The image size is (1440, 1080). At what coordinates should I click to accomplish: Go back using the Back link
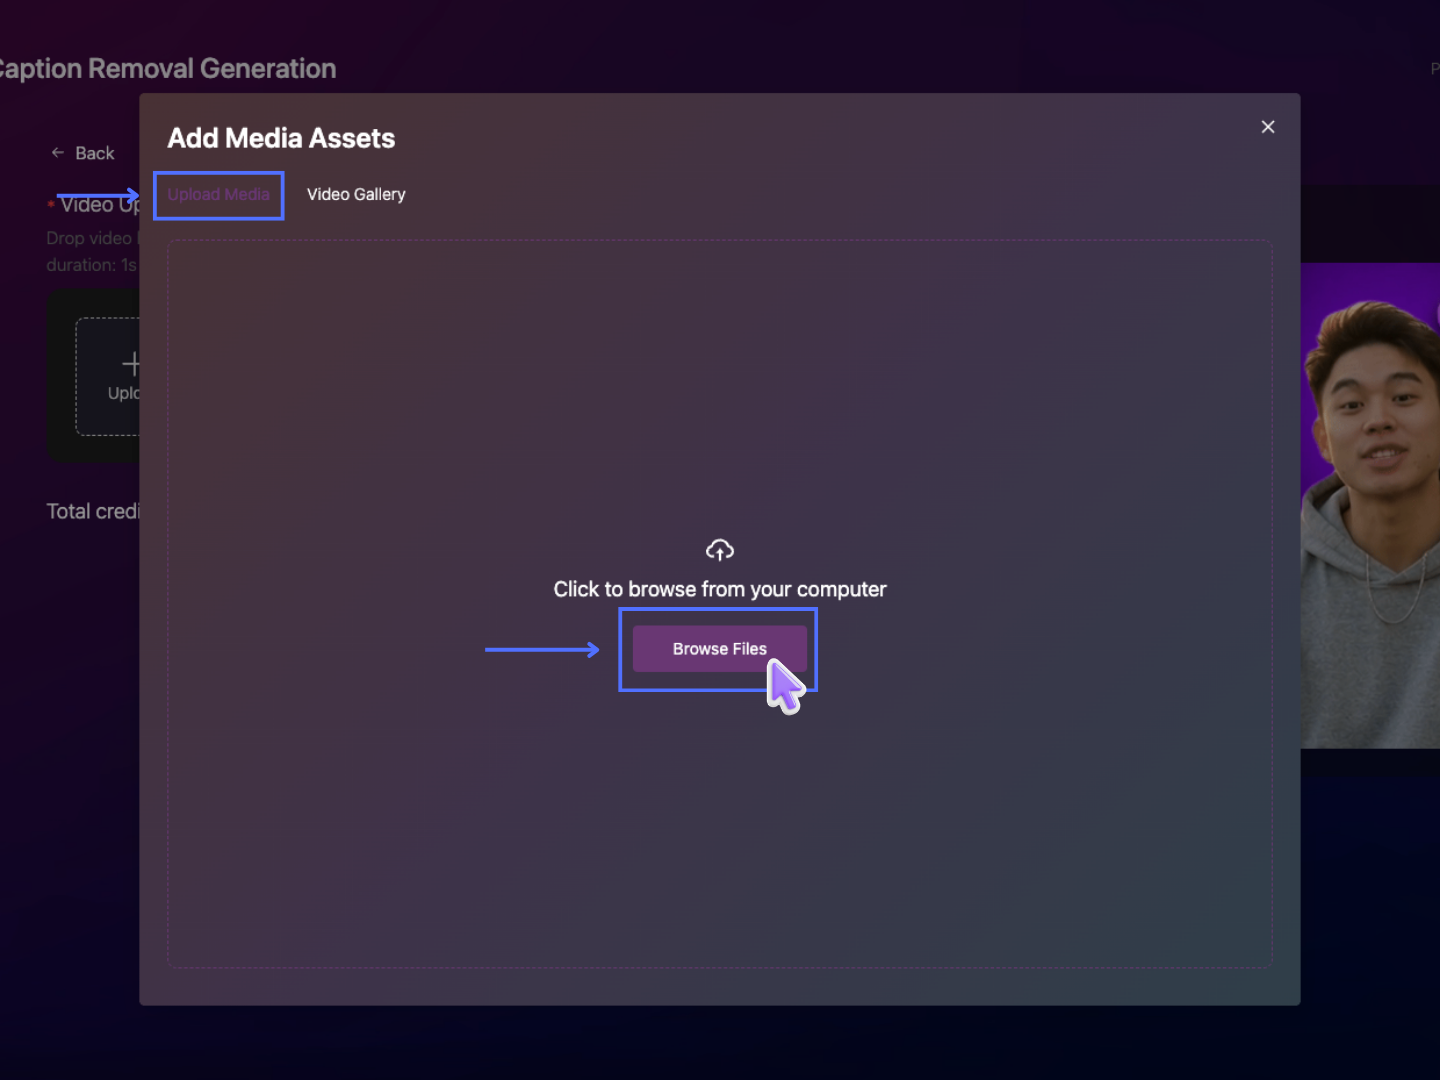click(94, 153)
